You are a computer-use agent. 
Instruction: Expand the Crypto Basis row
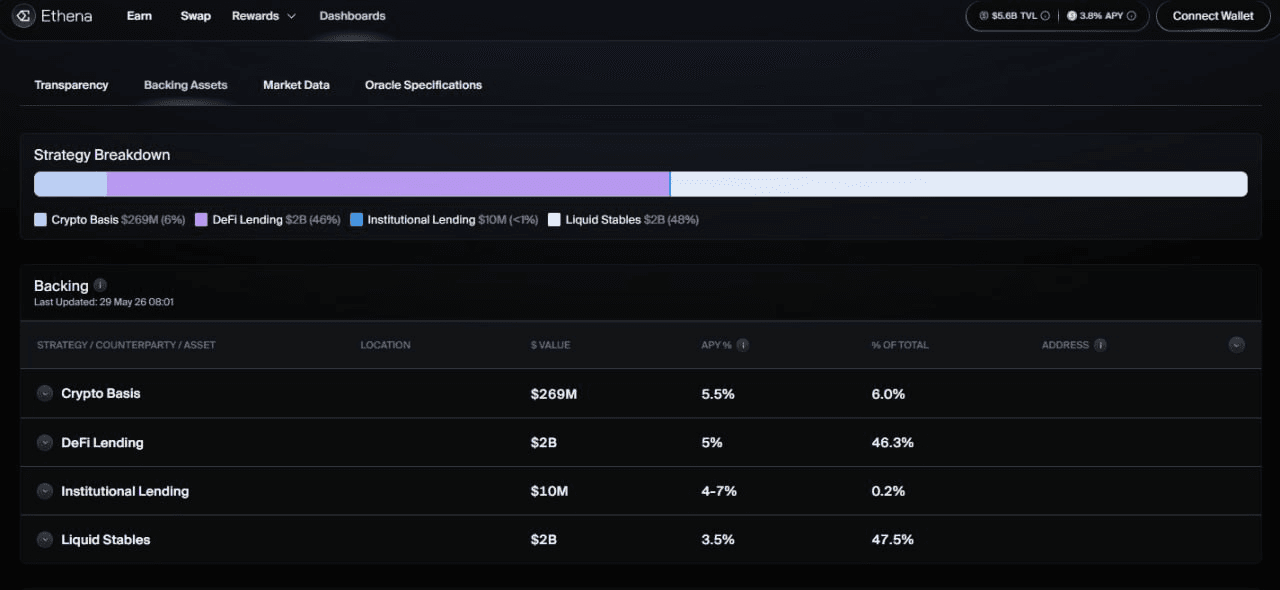(44, 394)
